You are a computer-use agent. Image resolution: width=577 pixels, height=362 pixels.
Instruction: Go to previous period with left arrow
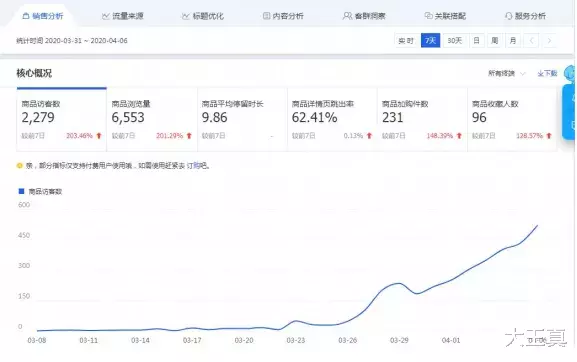531,40
